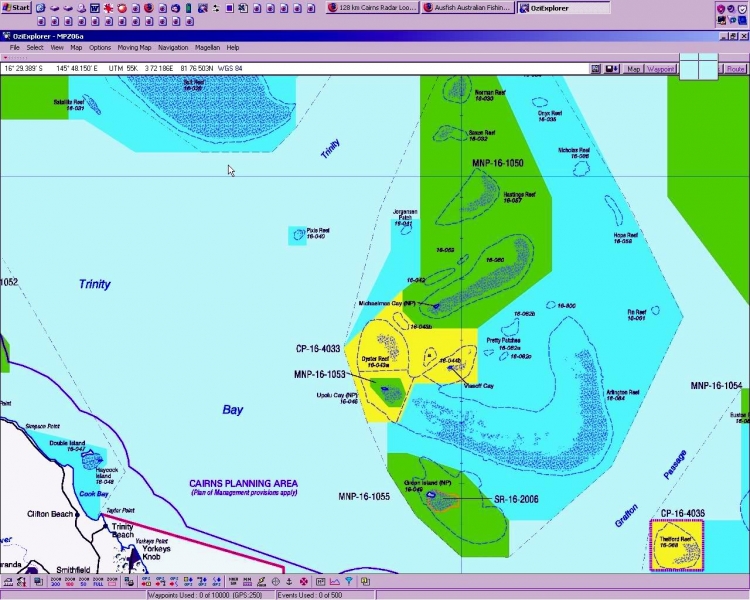Image resolution: width=750 pixels, height=600 pixels.
Task: Expand the Magellan menu
Action: [207, 47]
